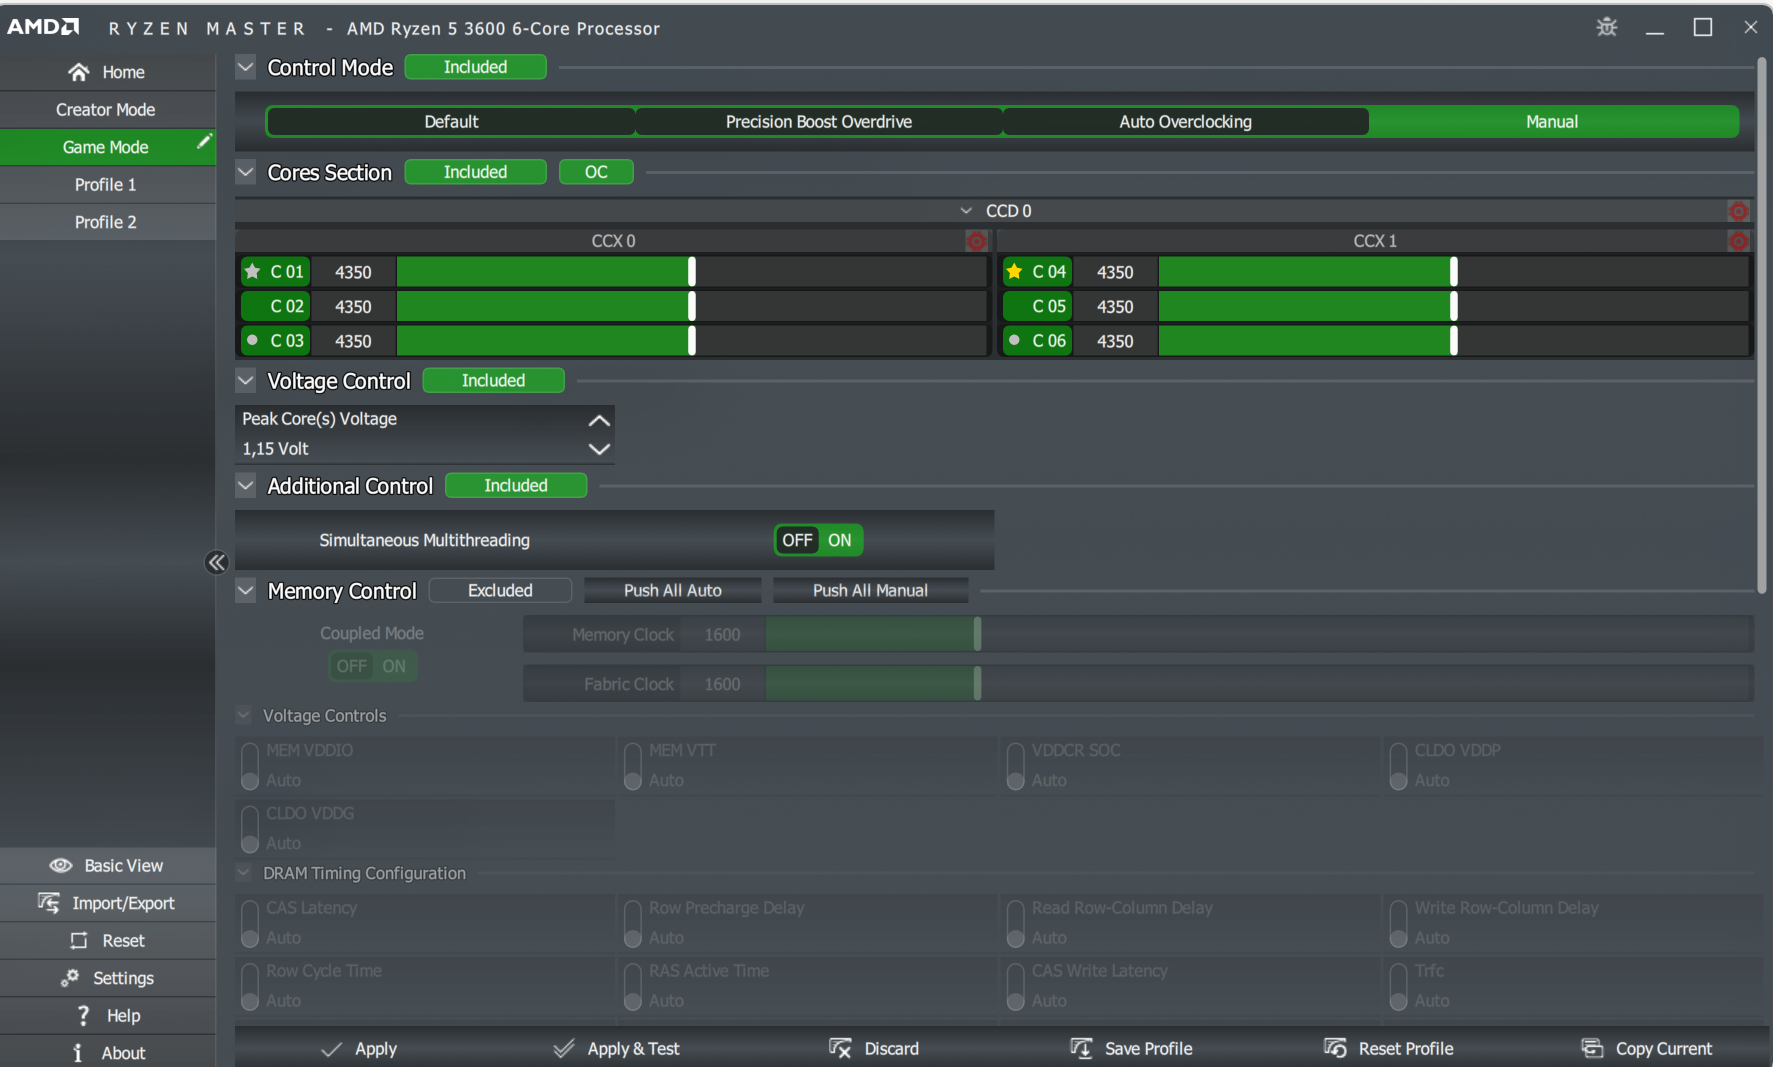This screenshot has width=1773, height=1067.
Task: Collapse the Control Mode section
Action: (245, 67)
